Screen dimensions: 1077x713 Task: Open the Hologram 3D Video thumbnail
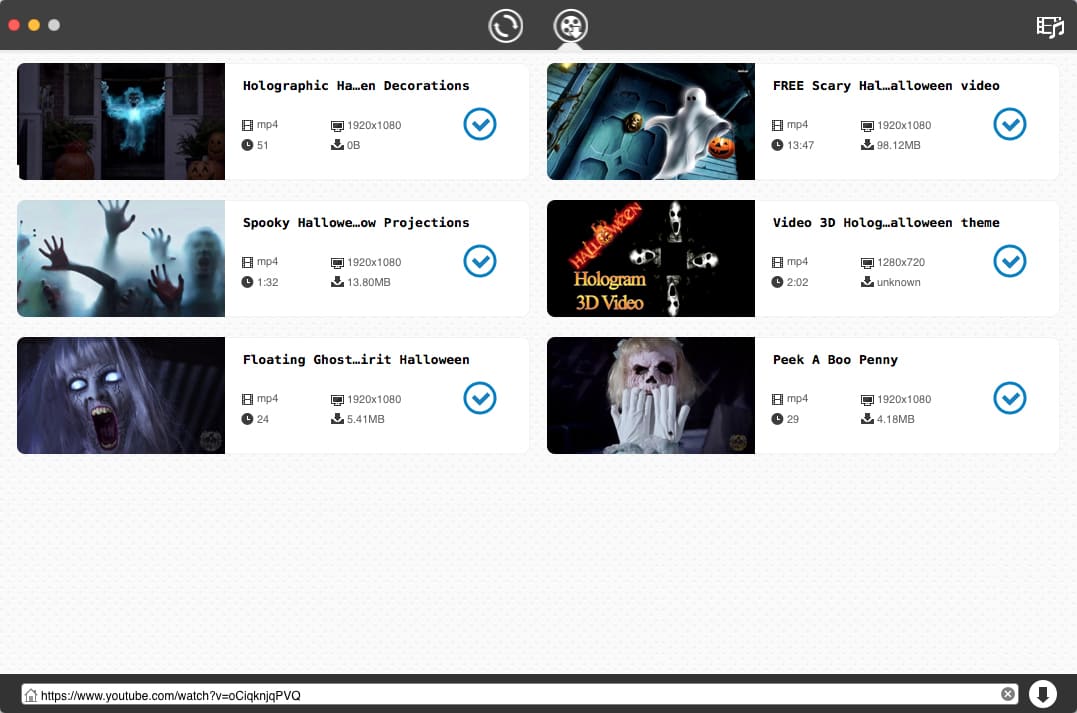click(650, 258)
